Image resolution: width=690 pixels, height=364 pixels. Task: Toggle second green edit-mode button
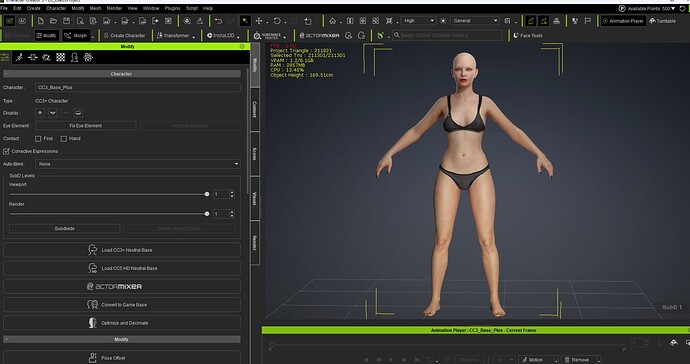point(544,21)
